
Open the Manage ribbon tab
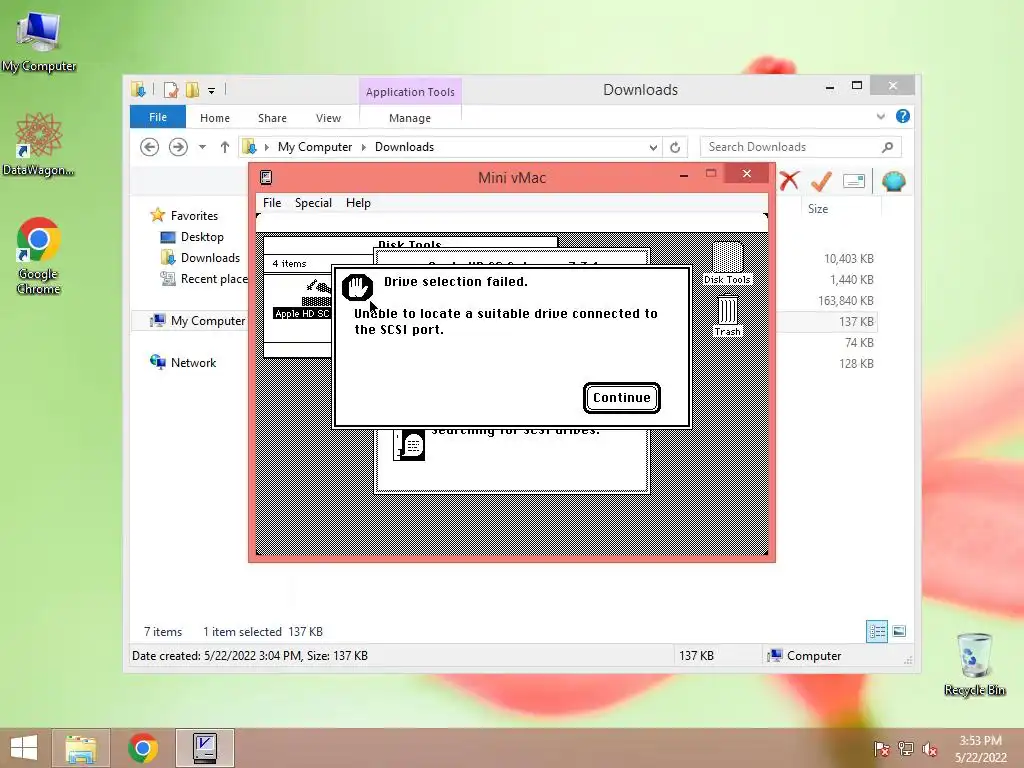409,118
